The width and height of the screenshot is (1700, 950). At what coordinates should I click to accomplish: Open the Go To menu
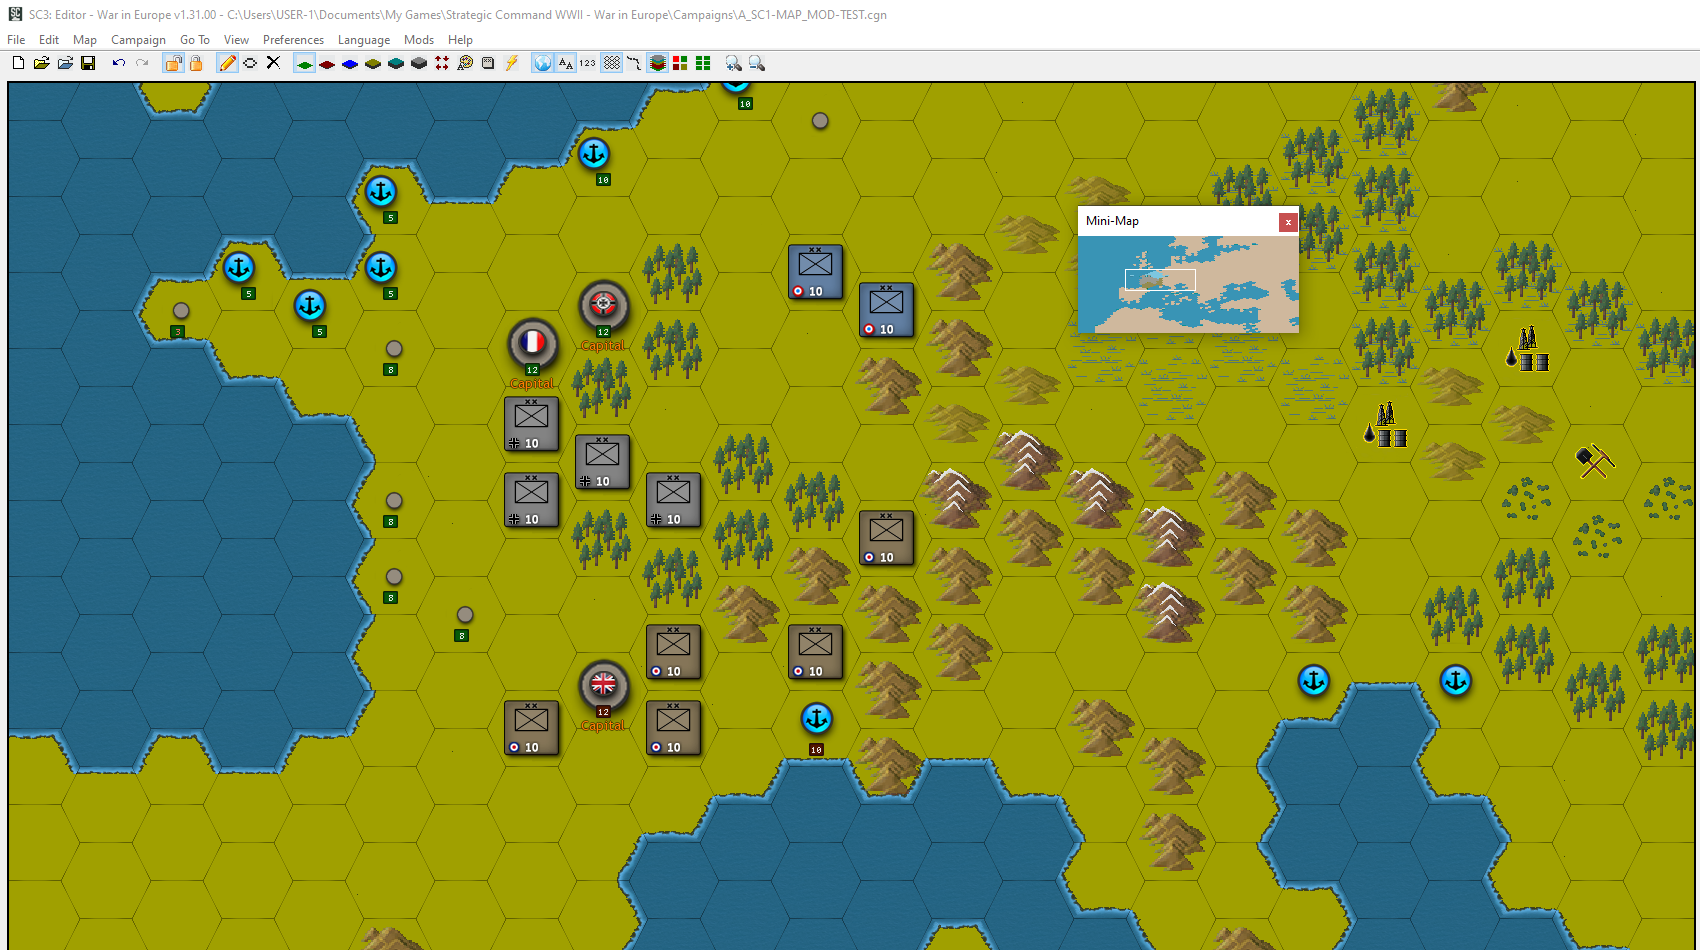point(195,40)
